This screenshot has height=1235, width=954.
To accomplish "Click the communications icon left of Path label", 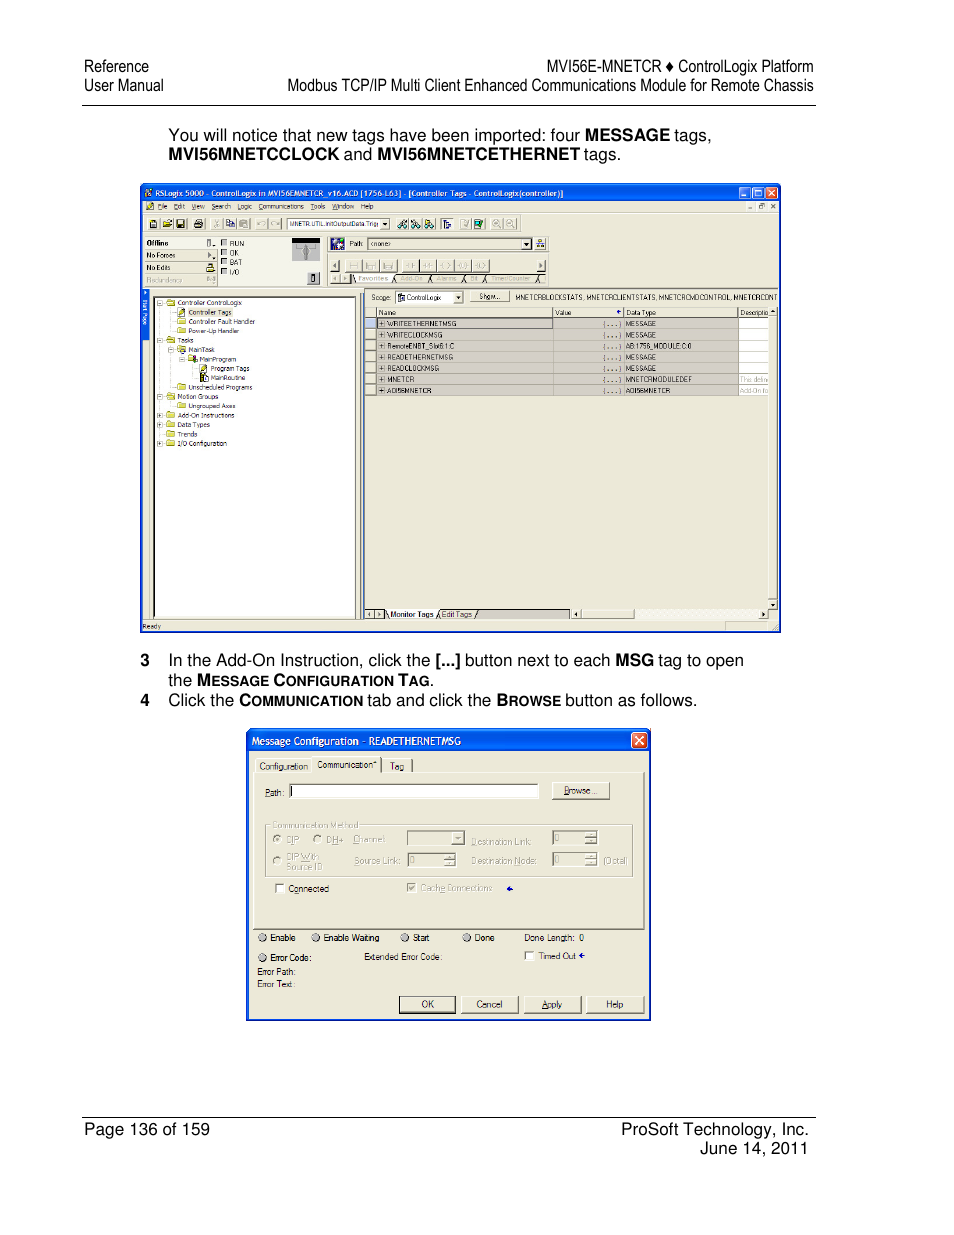I will pyautogui.click(x=337, y=244).
